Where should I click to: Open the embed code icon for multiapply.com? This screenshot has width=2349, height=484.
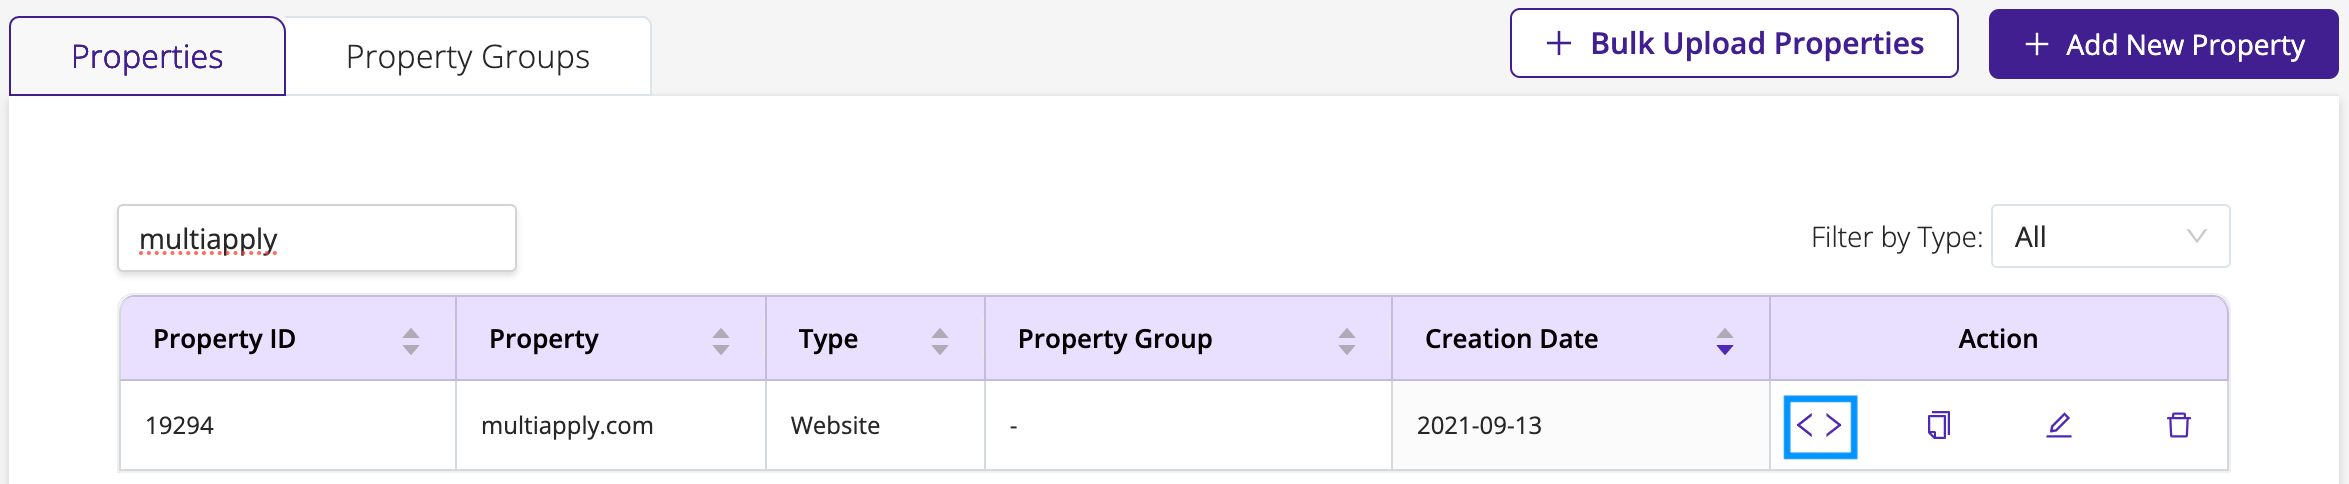pos(1819,426)
